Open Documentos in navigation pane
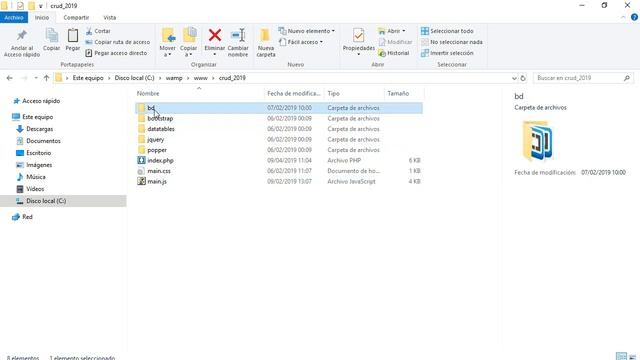This screenshot has width=640, height=360. 38,141
